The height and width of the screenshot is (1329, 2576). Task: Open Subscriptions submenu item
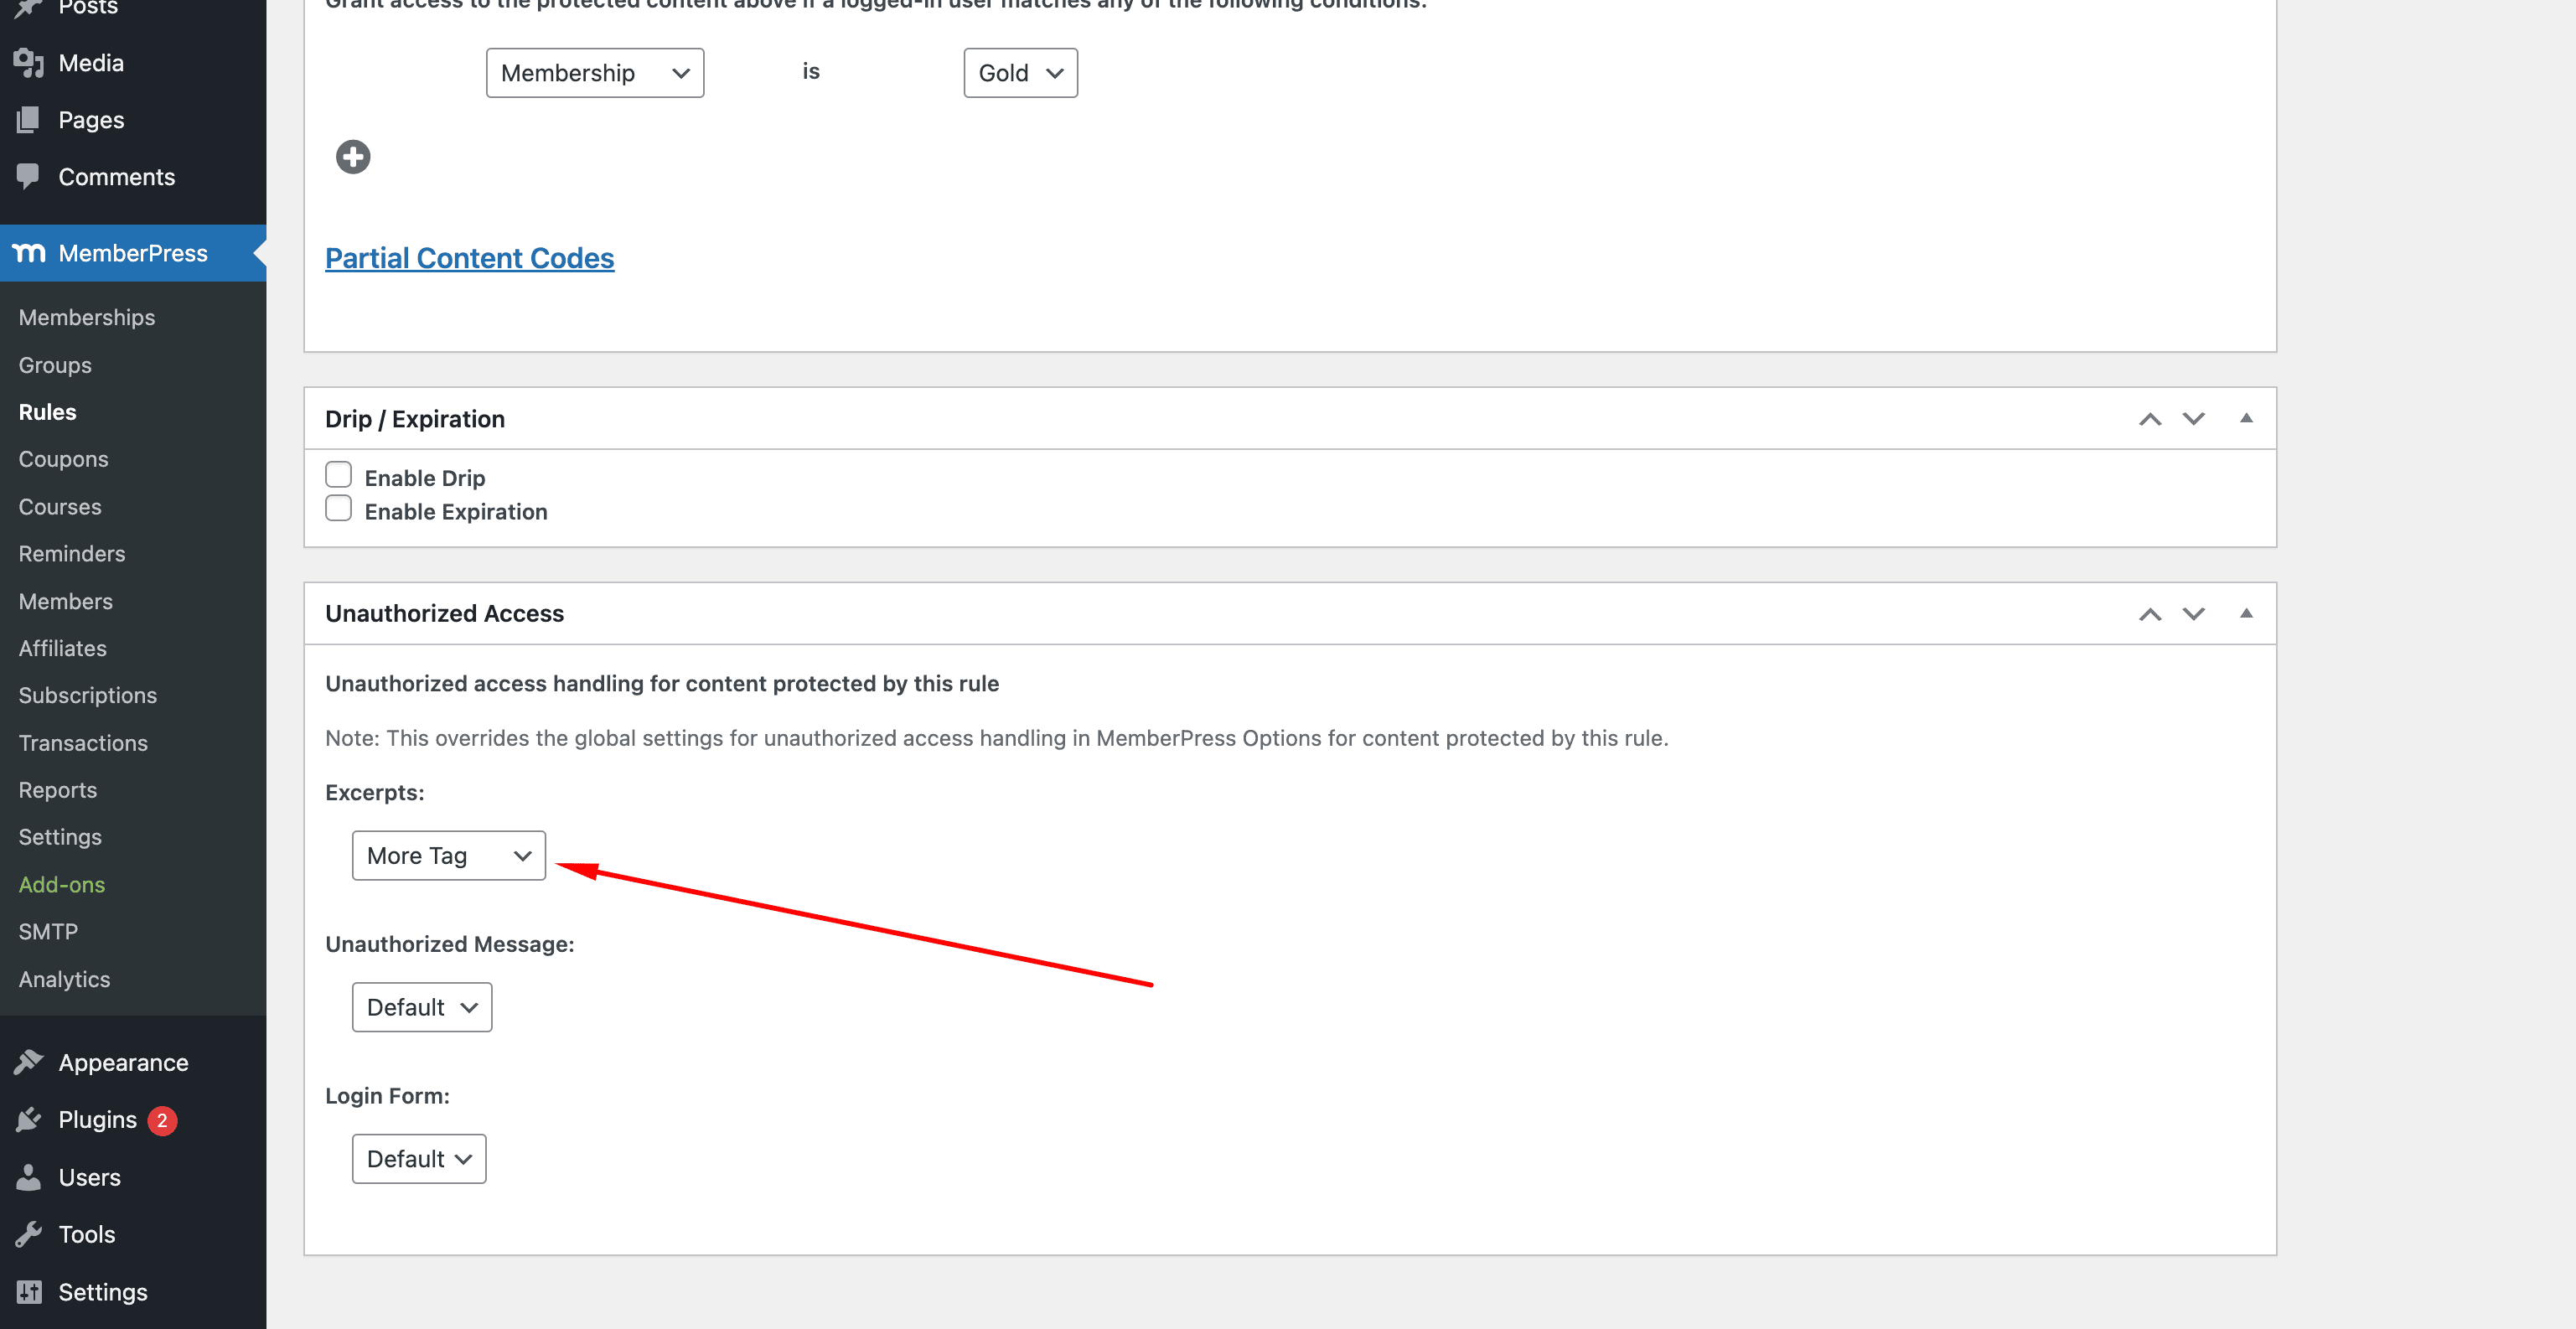[x=88, y=695]
